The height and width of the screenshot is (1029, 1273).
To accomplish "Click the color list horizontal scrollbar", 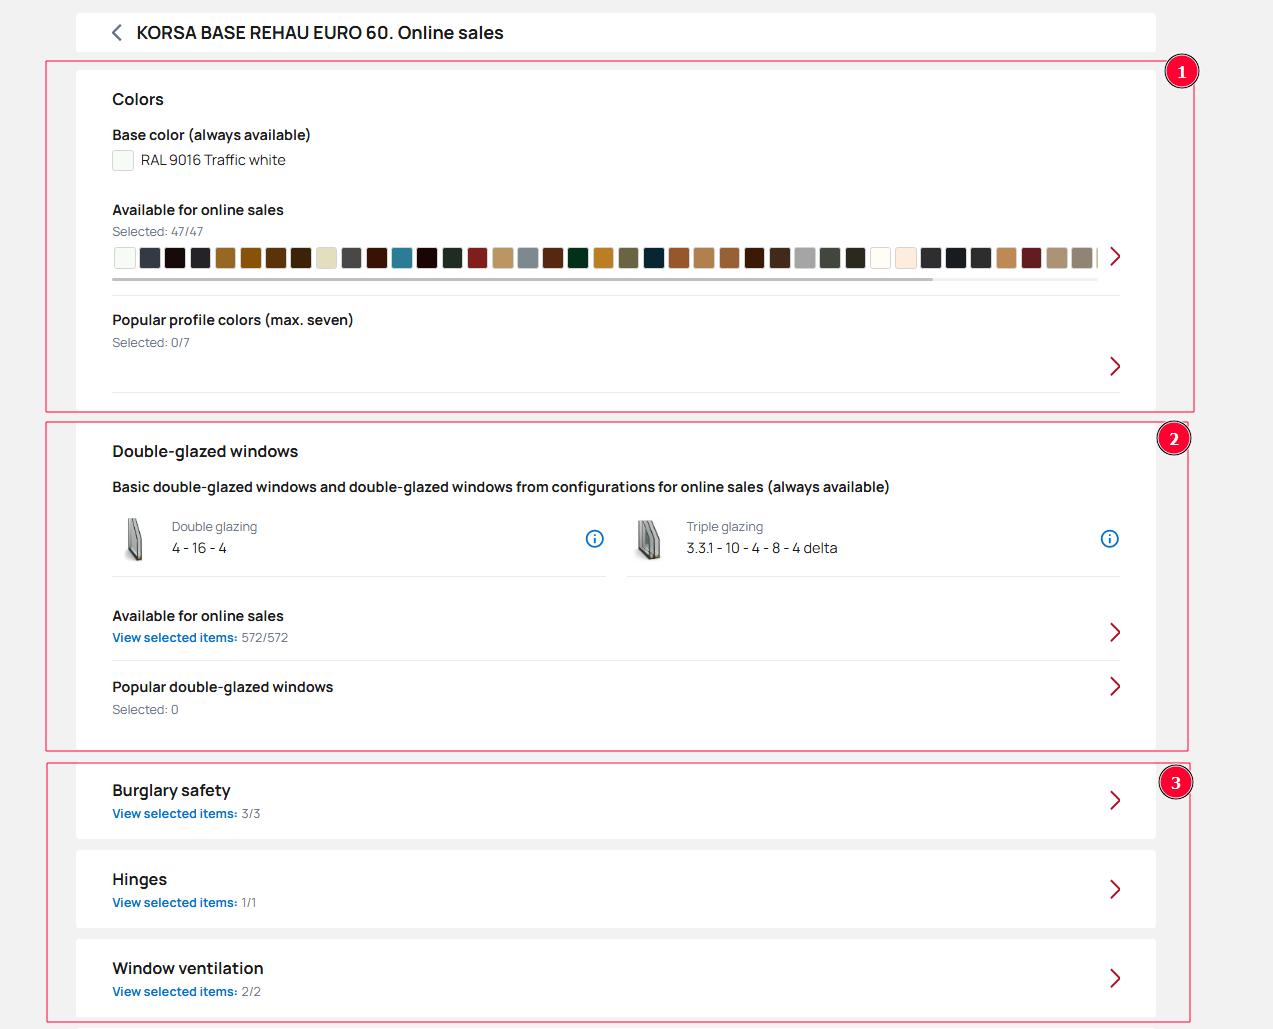I will coord(522,280).
